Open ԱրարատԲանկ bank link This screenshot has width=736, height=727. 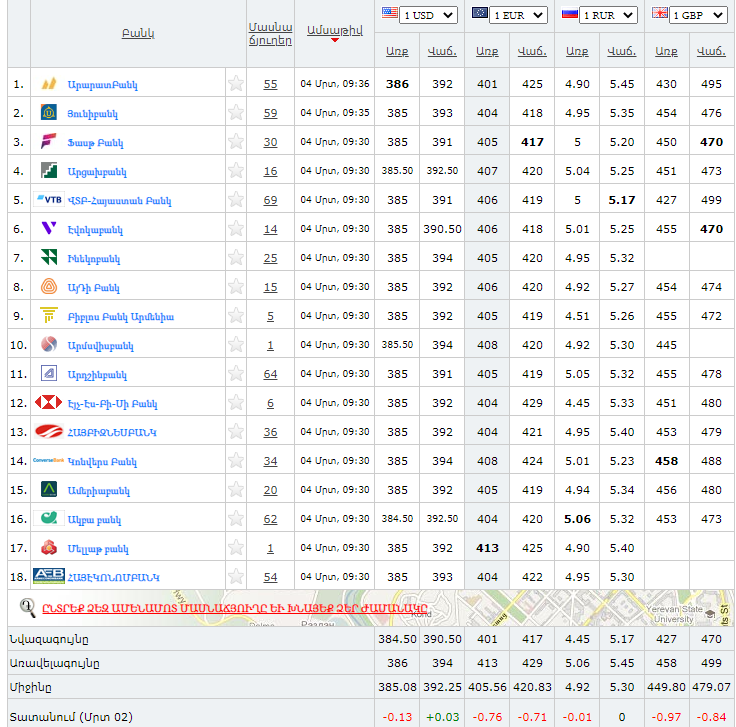click(102, 84)
